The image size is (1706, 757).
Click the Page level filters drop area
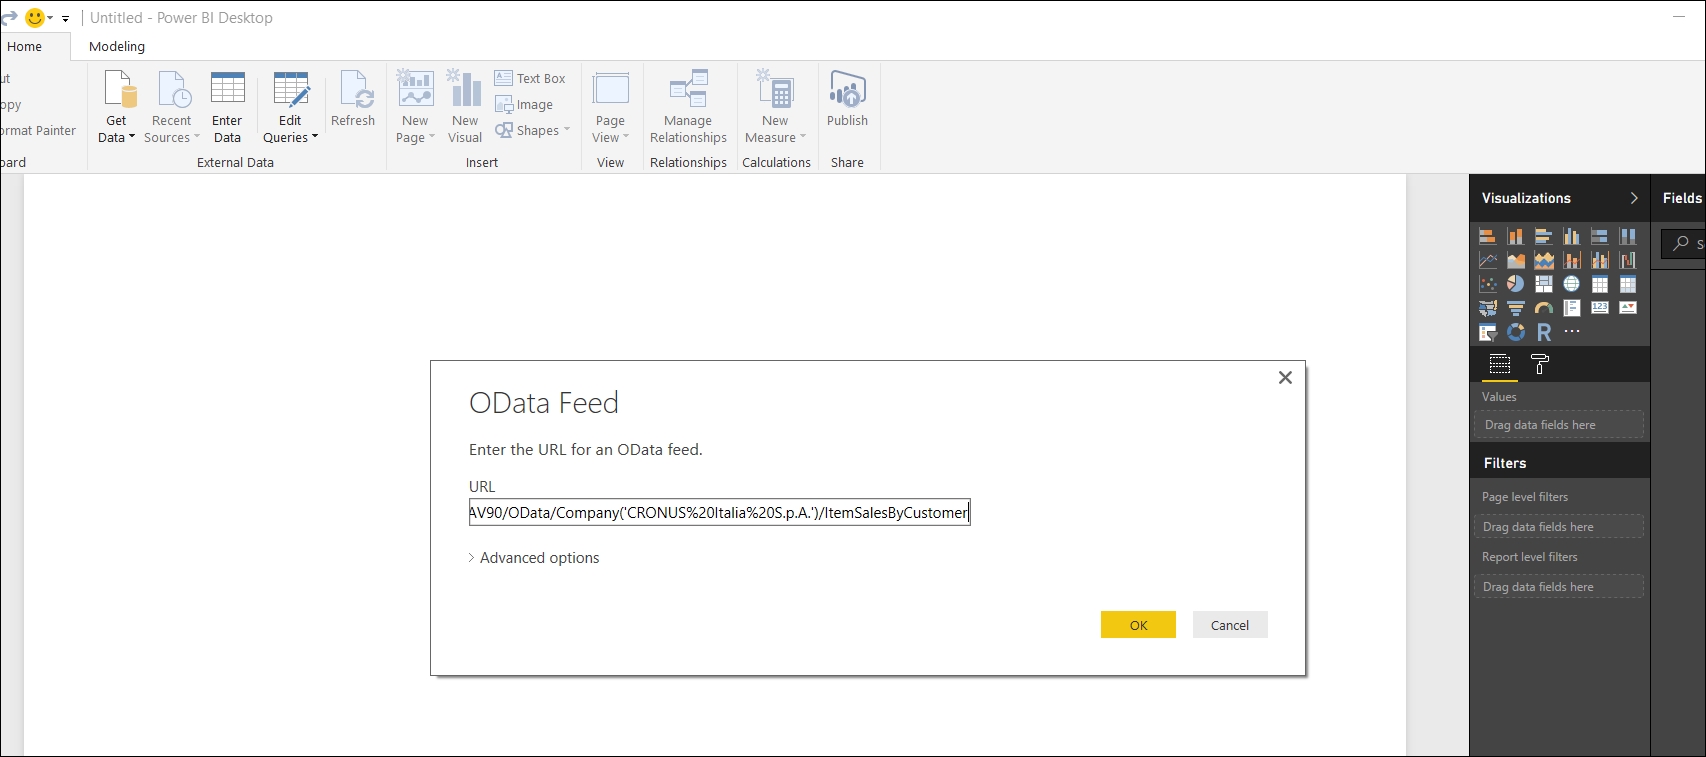(x=1558, y=527)
